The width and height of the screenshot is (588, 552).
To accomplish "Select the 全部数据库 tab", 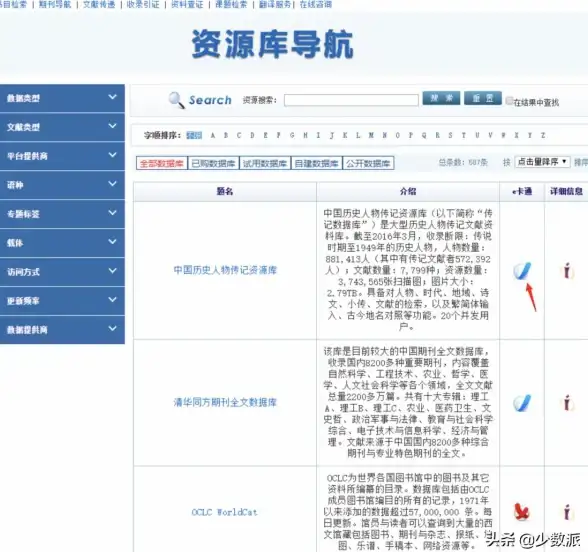I will (162, 163).
